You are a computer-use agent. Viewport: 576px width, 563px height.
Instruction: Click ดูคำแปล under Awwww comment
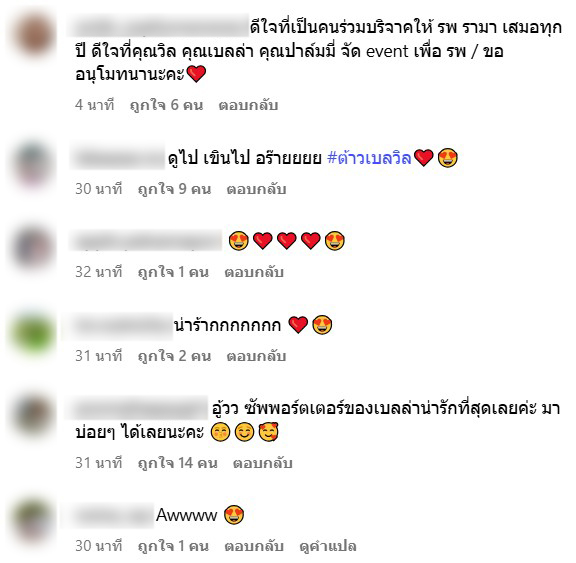coord(328,546)
